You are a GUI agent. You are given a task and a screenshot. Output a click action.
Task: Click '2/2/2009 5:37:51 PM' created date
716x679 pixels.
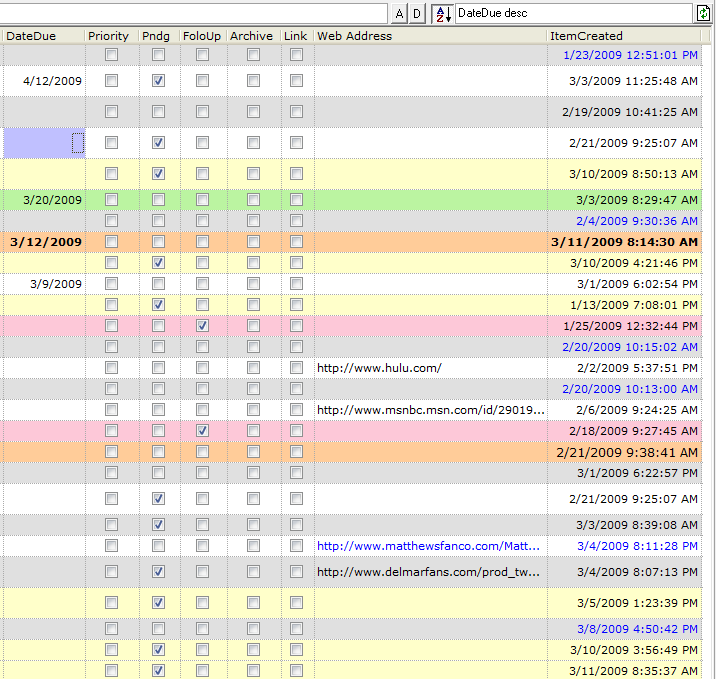(x=637, y=368)
